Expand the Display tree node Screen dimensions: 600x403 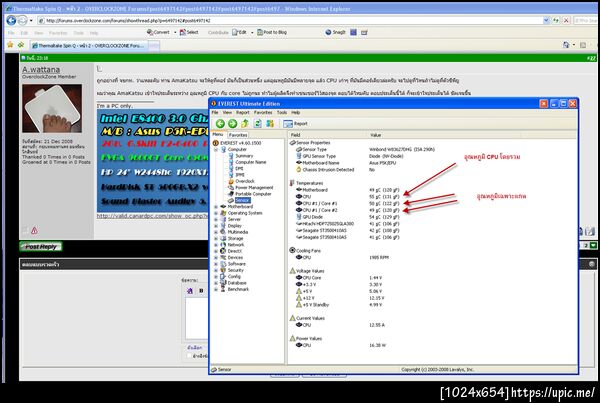216,226
